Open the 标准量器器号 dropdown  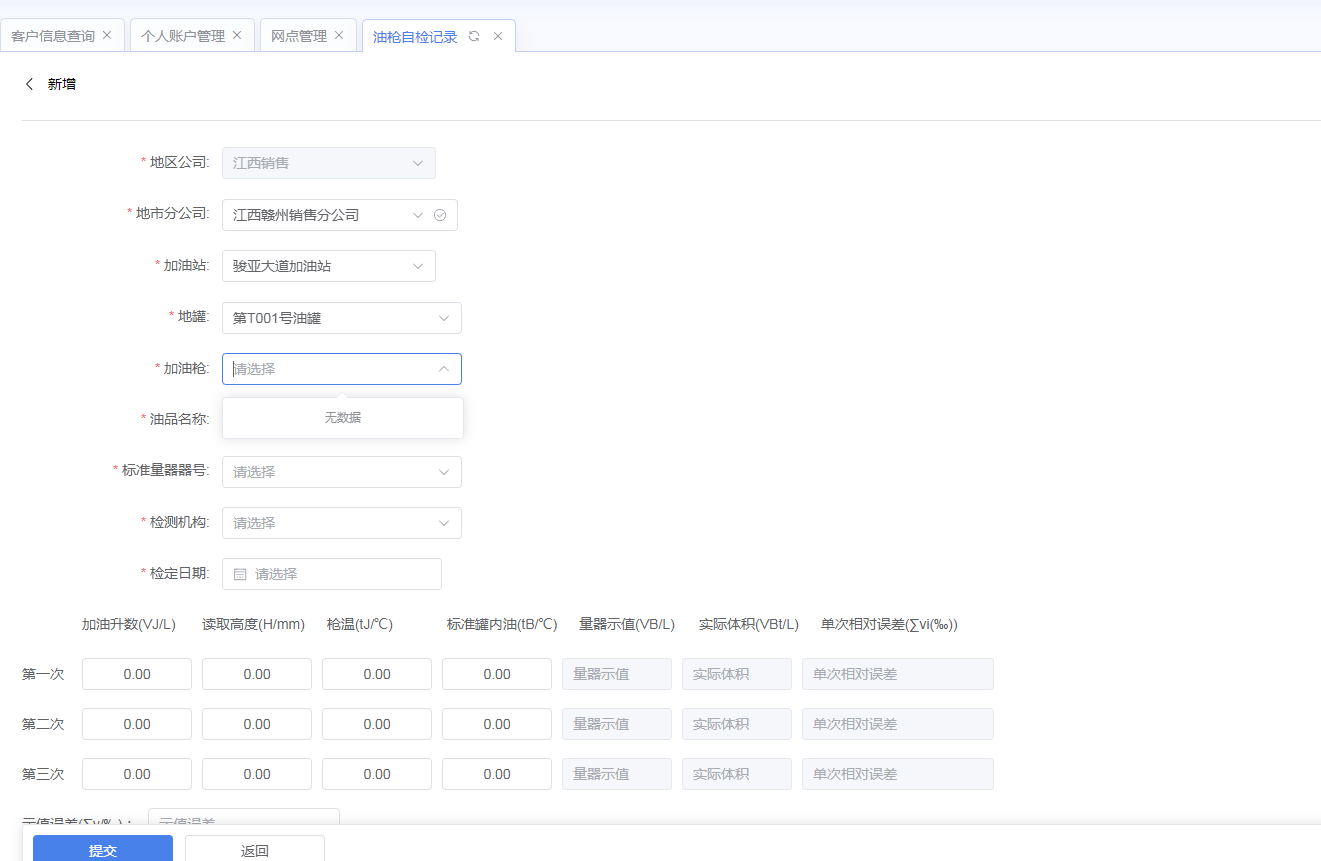click(x=341, y=472)
